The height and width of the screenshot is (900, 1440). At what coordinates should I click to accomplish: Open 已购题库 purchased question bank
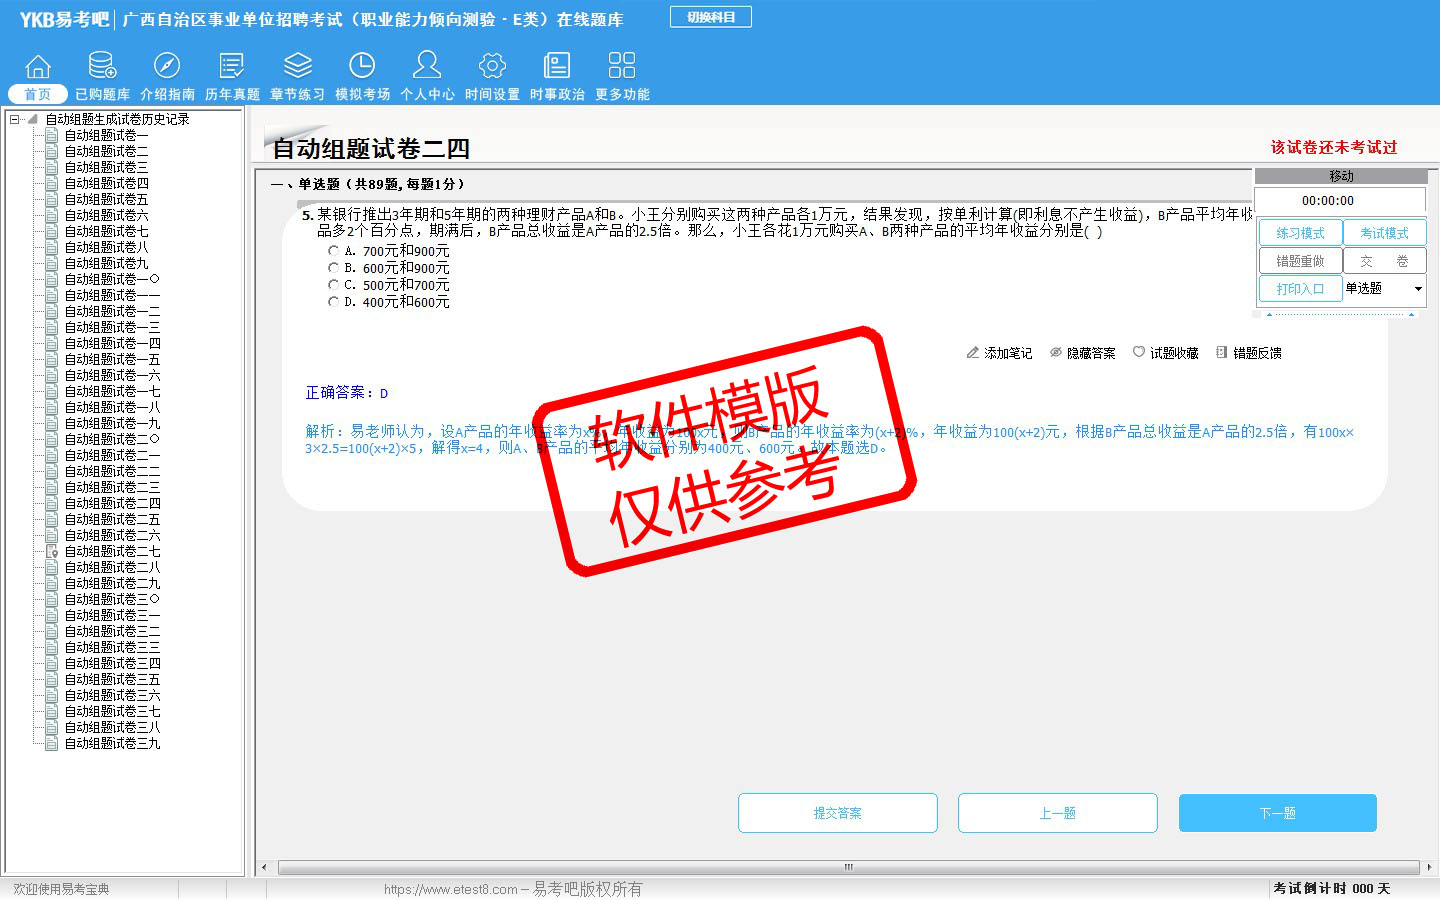pos(102,67)
